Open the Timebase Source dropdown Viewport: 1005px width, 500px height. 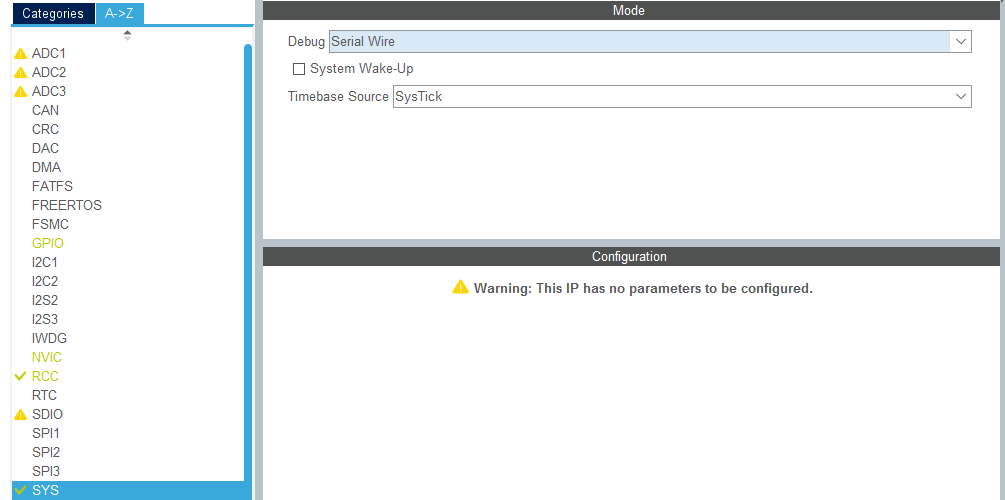tap(682, 97)
